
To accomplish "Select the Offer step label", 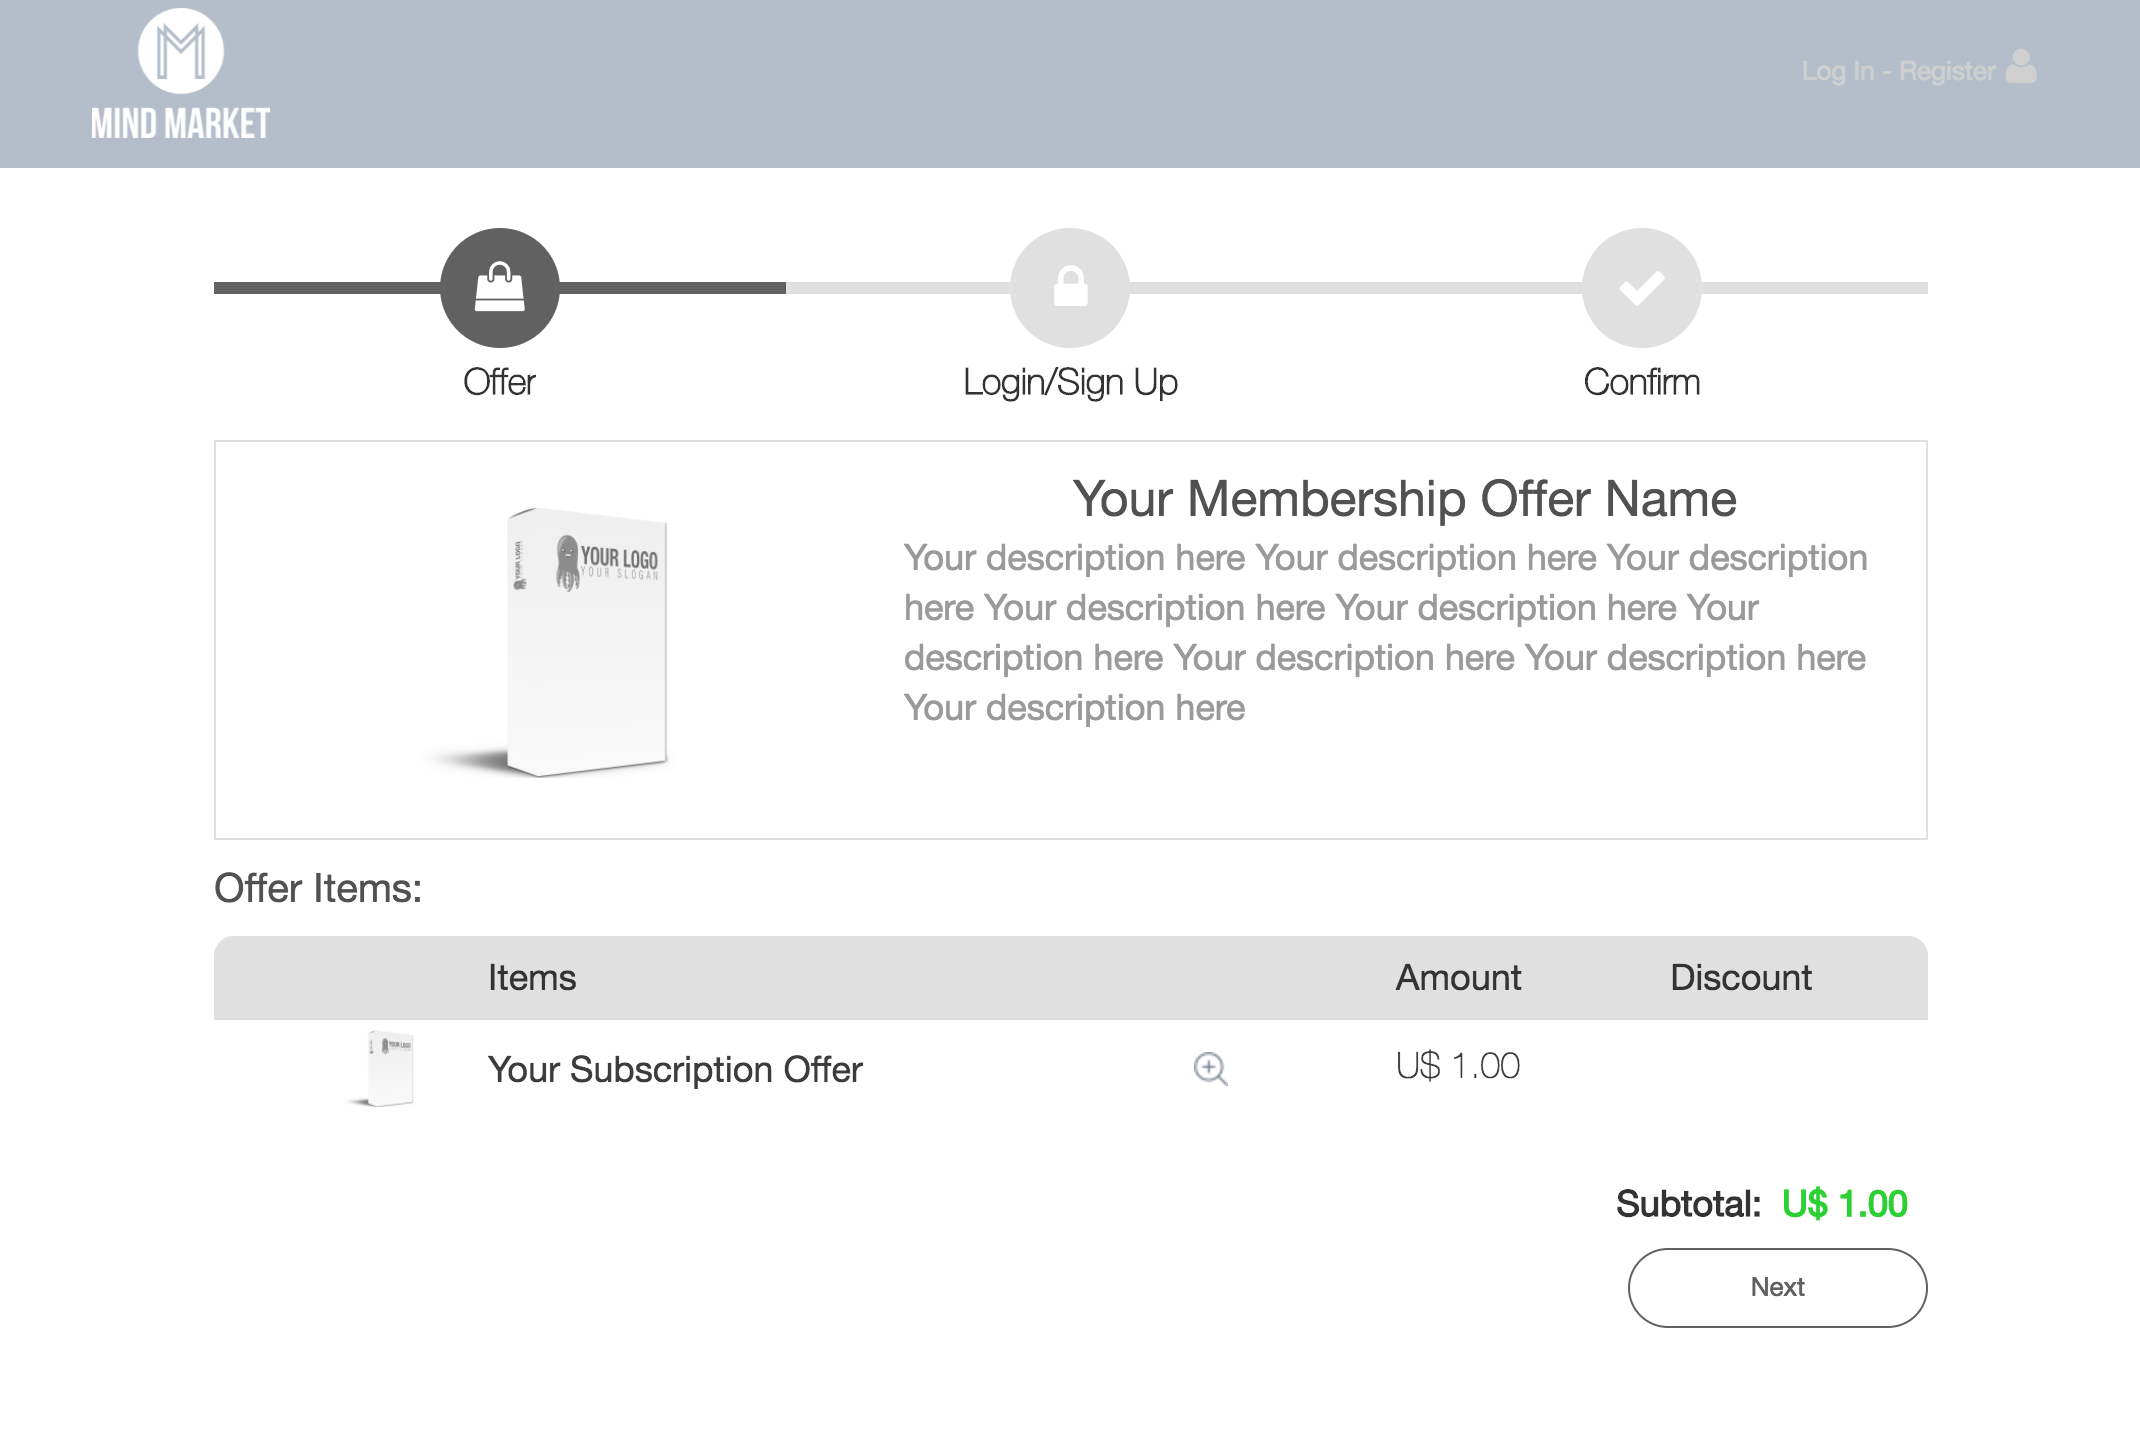I will coord(499,382).
